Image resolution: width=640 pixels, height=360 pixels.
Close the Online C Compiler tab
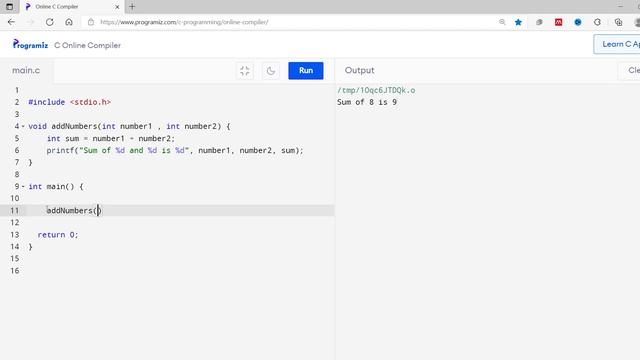(x=117, y=7)
